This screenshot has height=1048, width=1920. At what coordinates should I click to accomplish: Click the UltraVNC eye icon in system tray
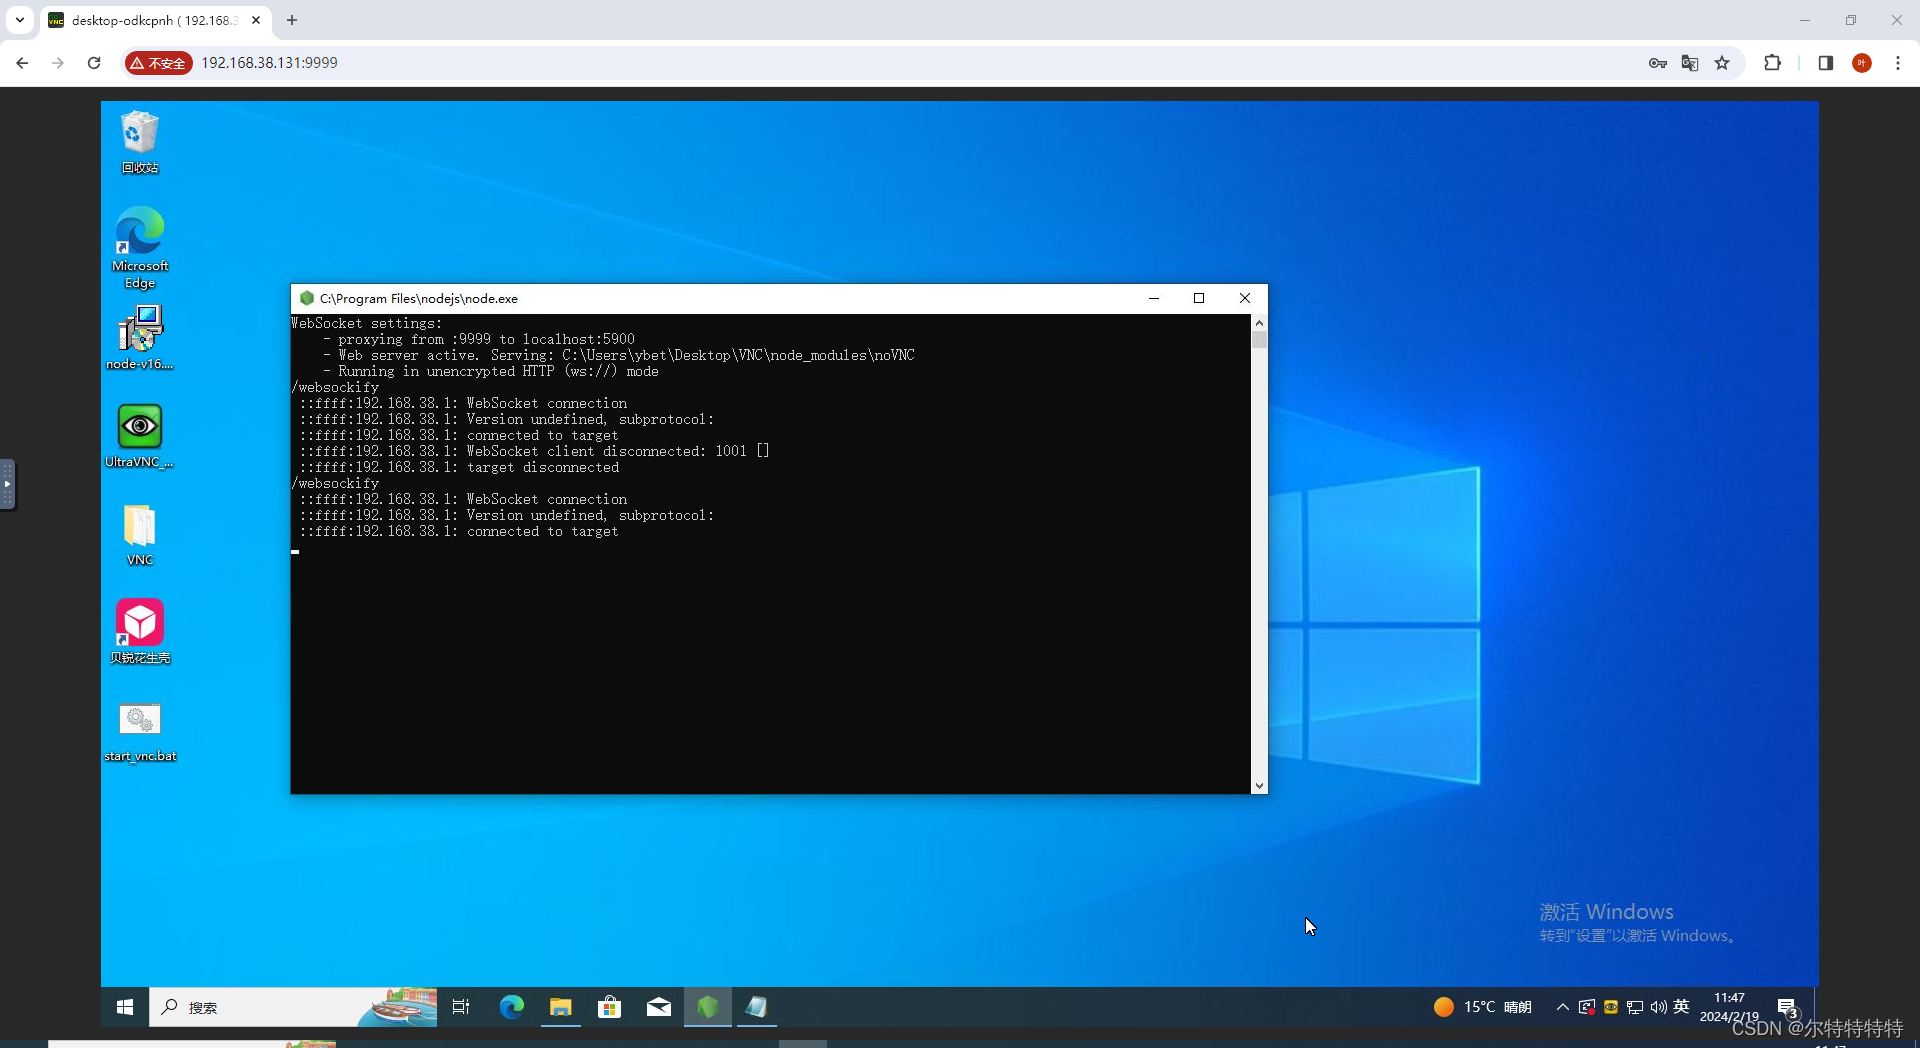[x=1610, y=1007]
